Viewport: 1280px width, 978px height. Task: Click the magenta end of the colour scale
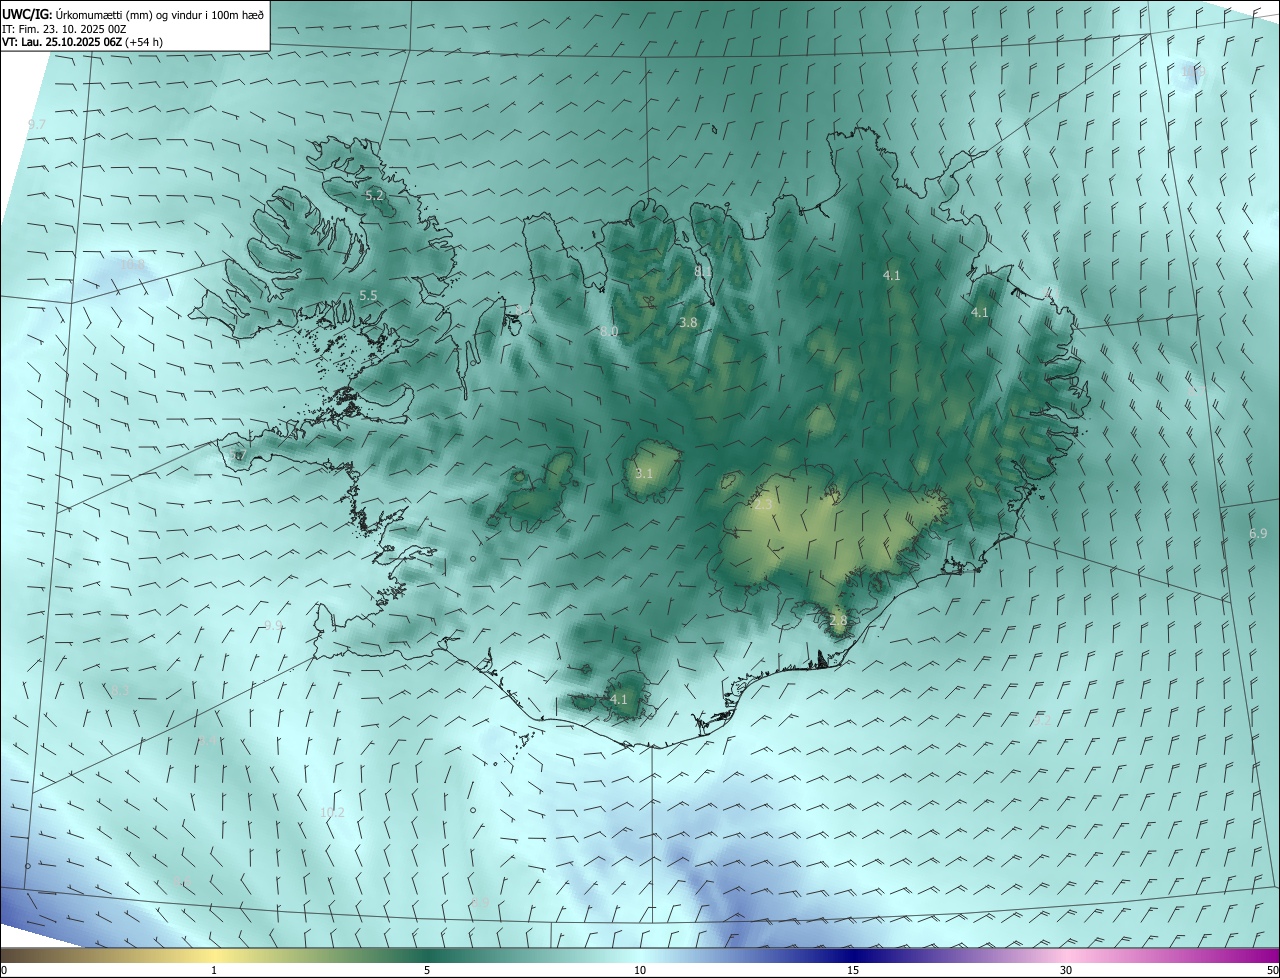(x=1260, y=955)
